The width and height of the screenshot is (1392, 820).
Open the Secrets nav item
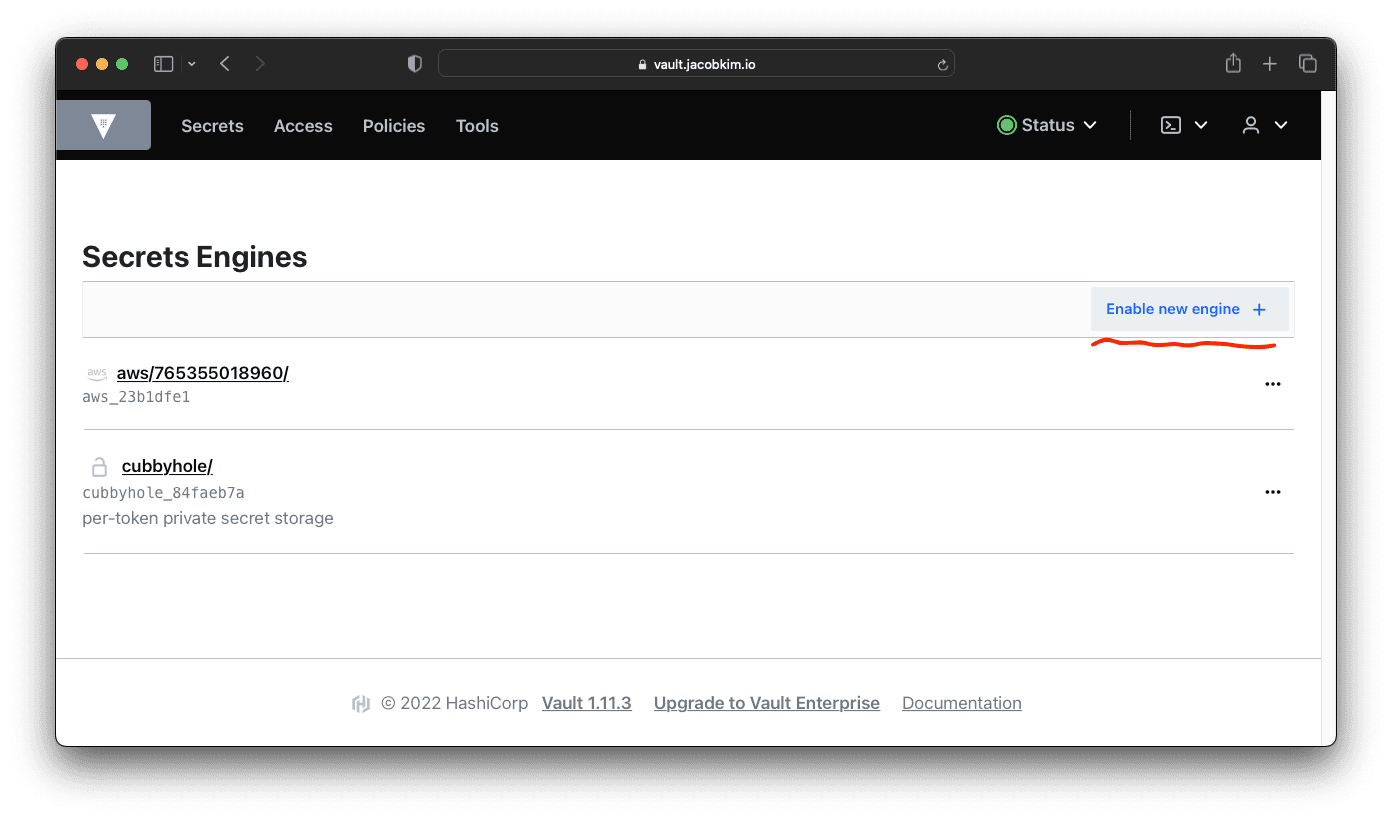212,126
